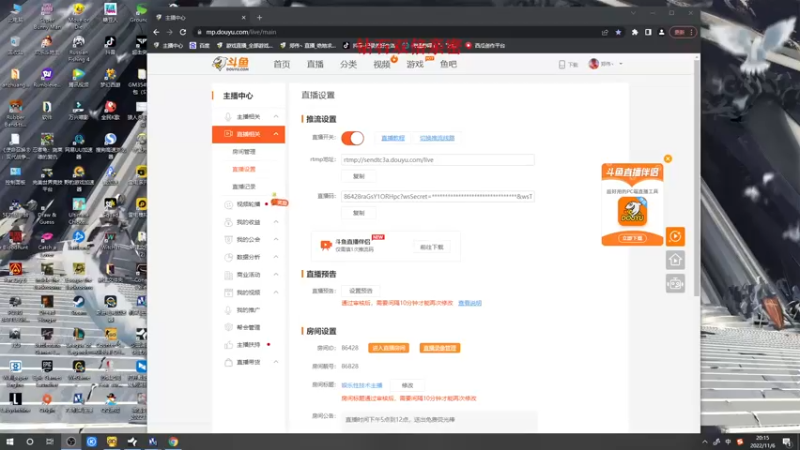Collapse the highlighted orange sidebar section chevron
The image size is (800, 450).
coord(276,134)
